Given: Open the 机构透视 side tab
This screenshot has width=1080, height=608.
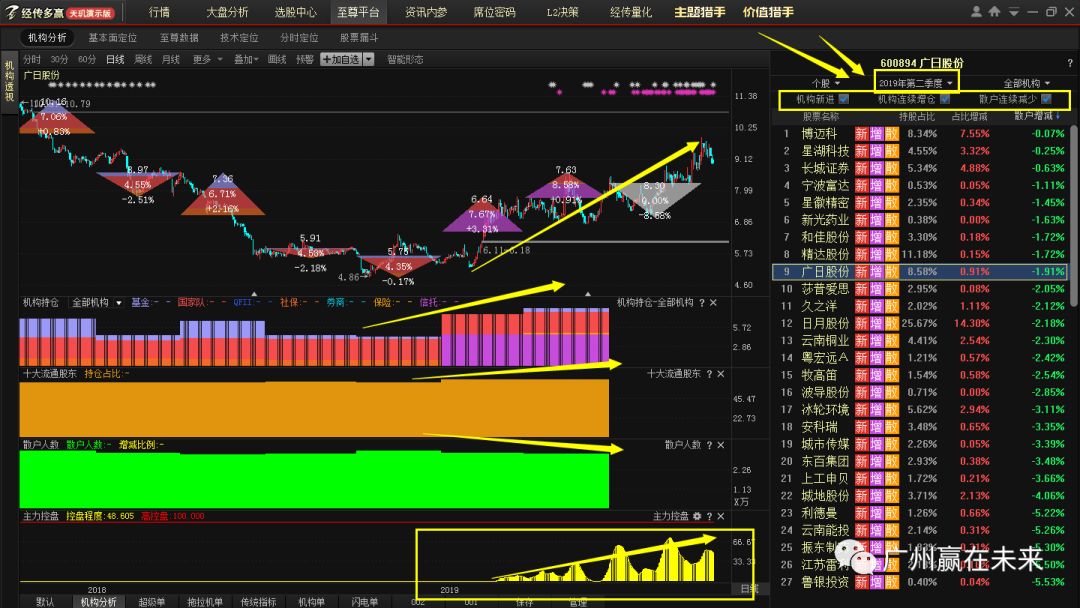Looking at the screenshot, I should coord(9,81).
